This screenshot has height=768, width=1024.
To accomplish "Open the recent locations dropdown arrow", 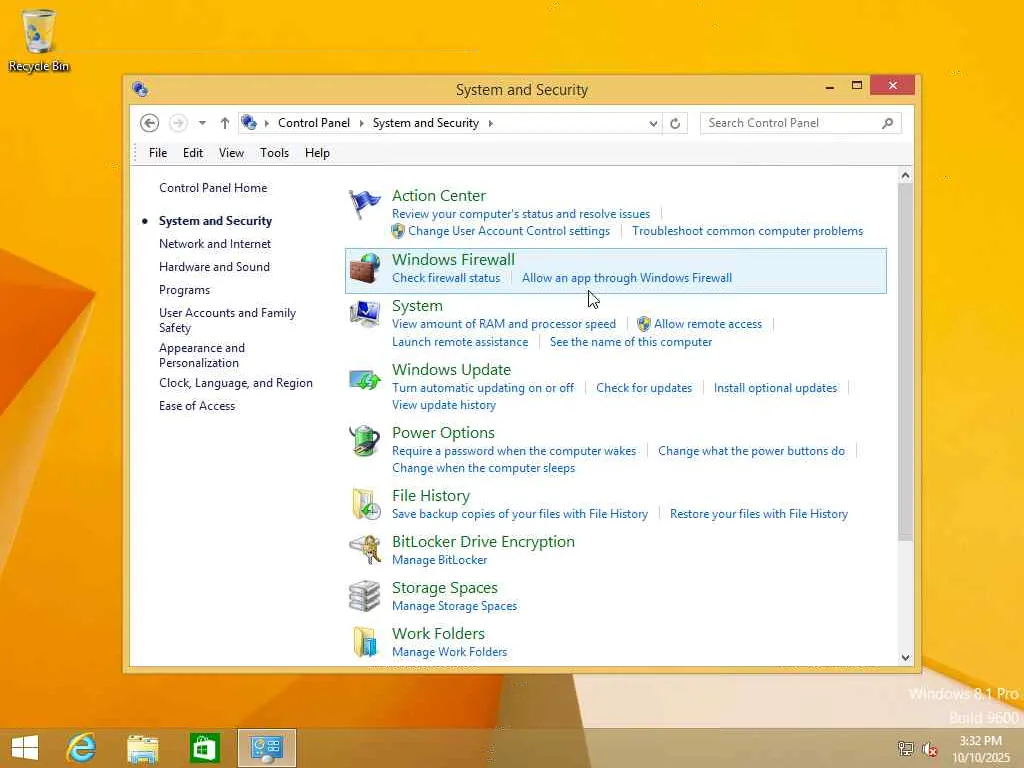I will pos(202,123).
